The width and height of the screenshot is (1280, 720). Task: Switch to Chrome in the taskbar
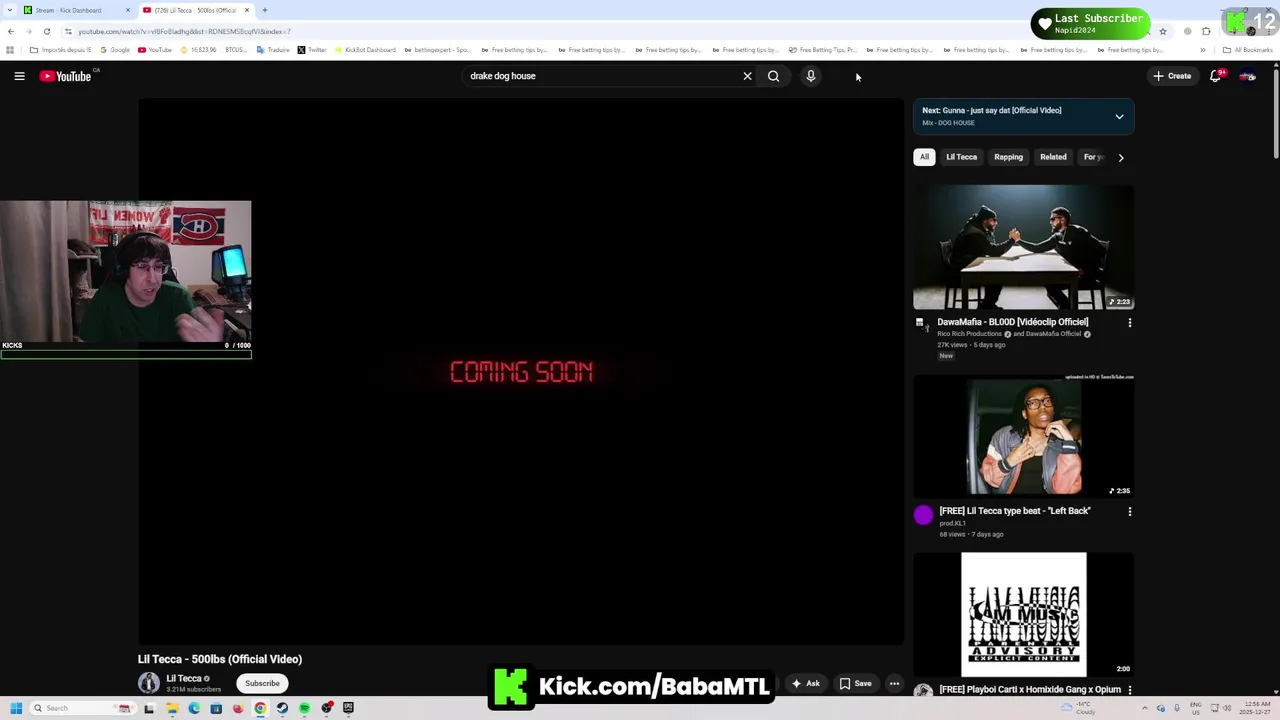(x=260, y=708)
